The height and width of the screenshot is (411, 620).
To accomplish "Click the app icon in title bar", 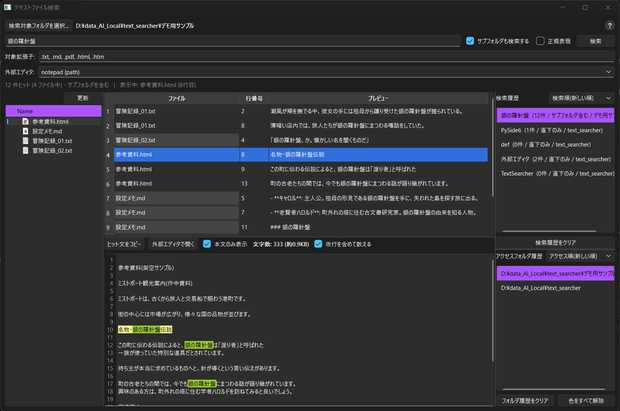I will click(8, 8).
